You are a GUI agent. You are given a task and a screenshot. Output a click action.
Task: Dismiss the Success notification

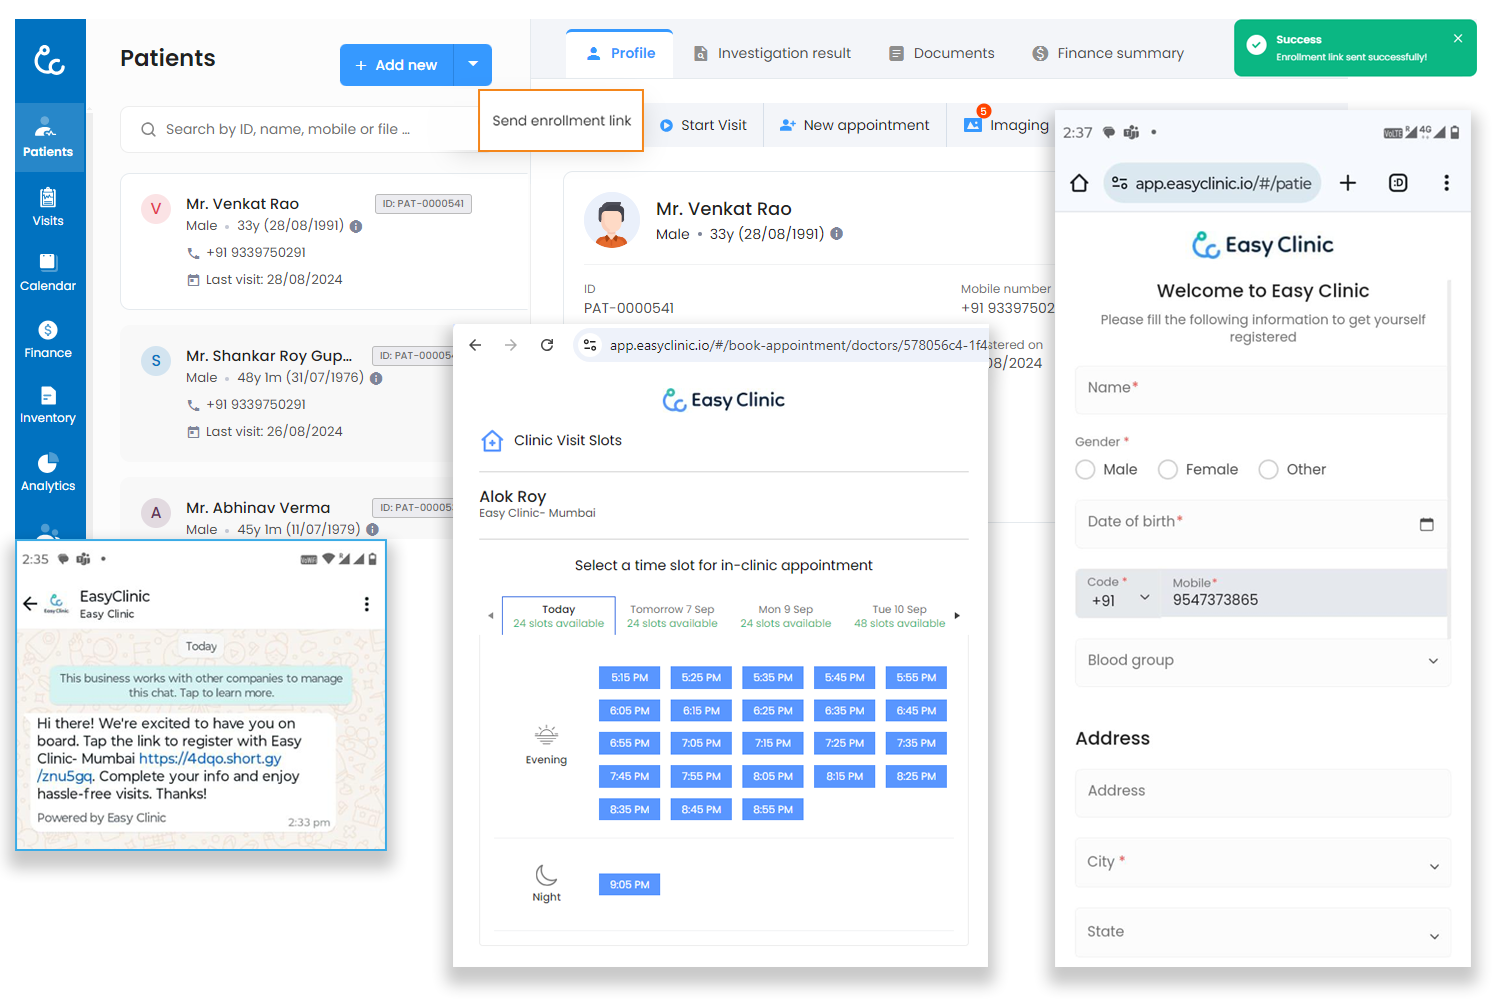tap(1457, 39)
